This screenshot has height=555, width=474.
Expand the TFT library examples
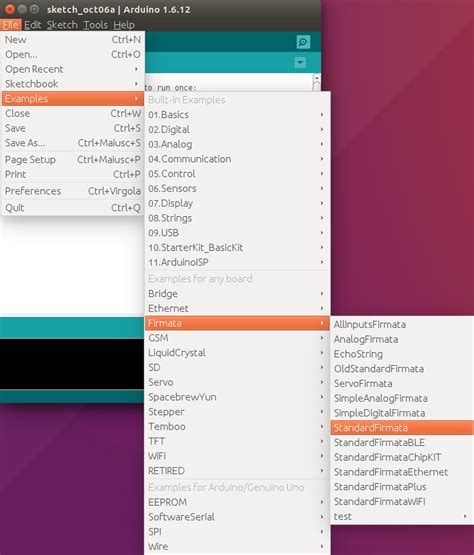click(237, 441)
